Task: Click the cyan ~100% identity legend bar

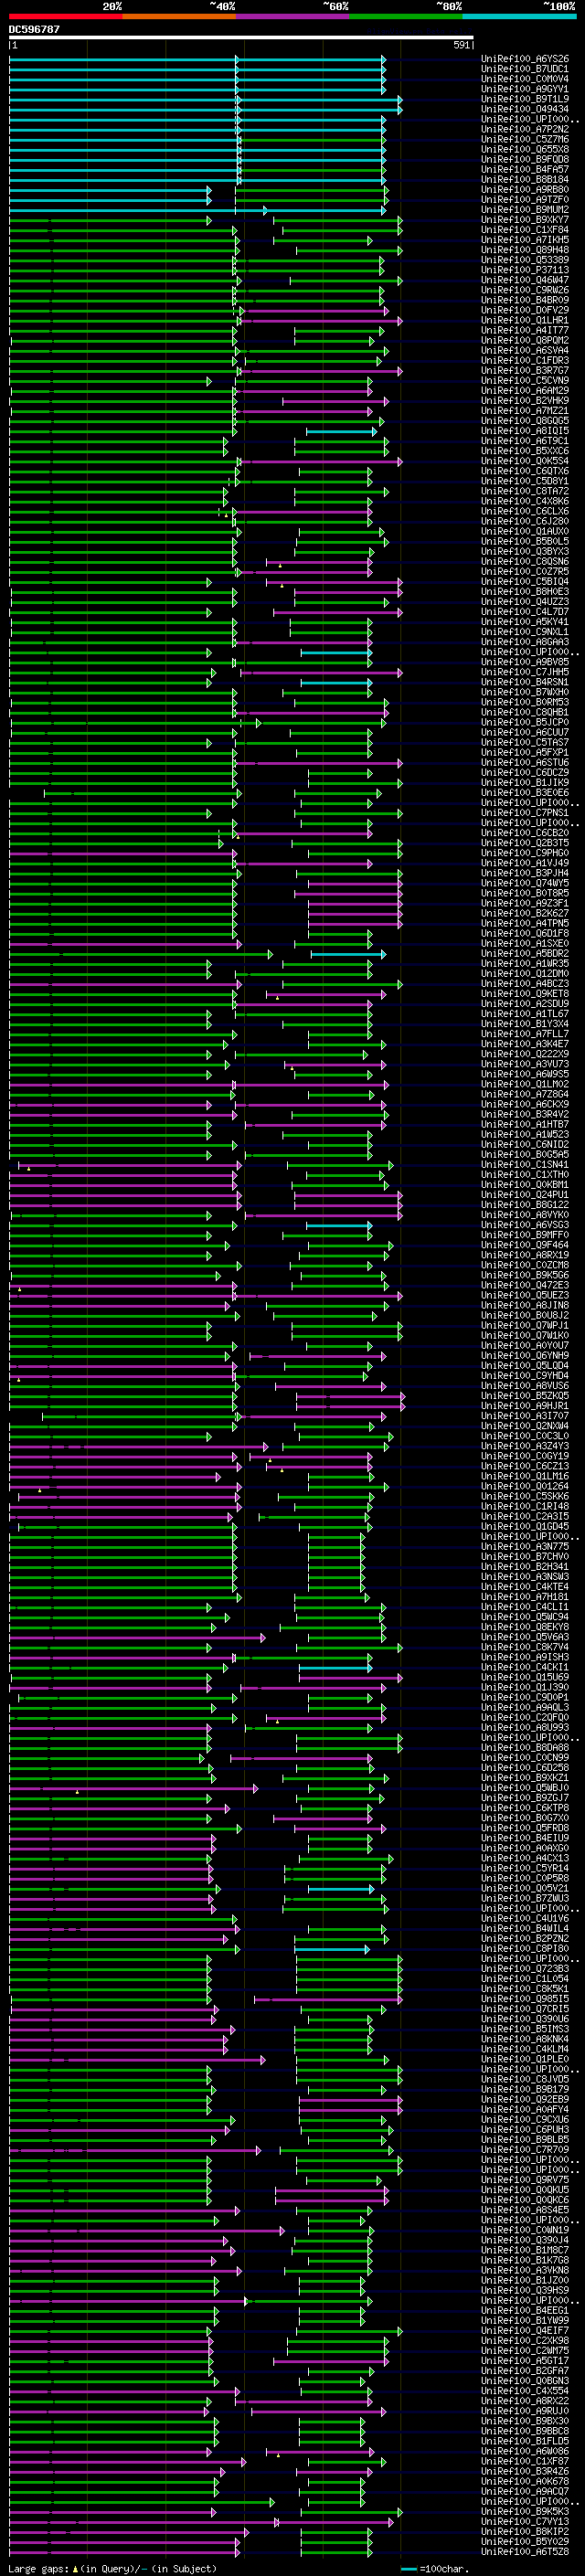Action: (x=519, y=16)
